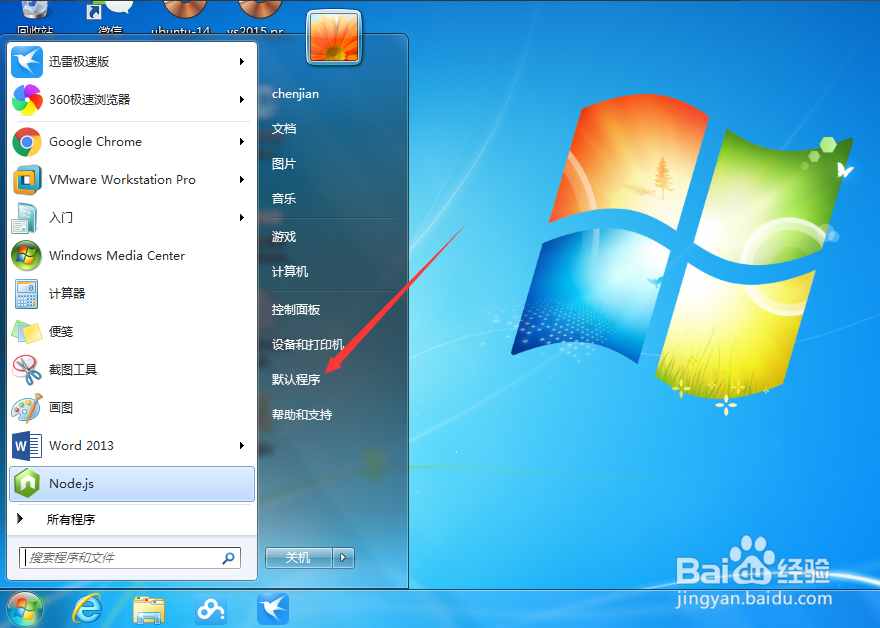Open the shutdown options arrow next to 关机
The height and width of the screenshot is (628, 880).
[x=343, y=558]
